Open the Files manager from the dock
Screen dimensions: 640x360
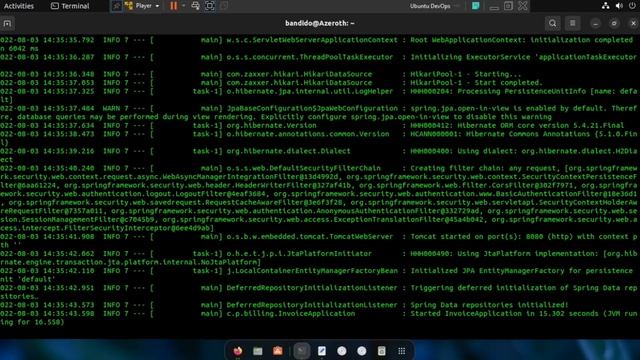click(258, 351)
